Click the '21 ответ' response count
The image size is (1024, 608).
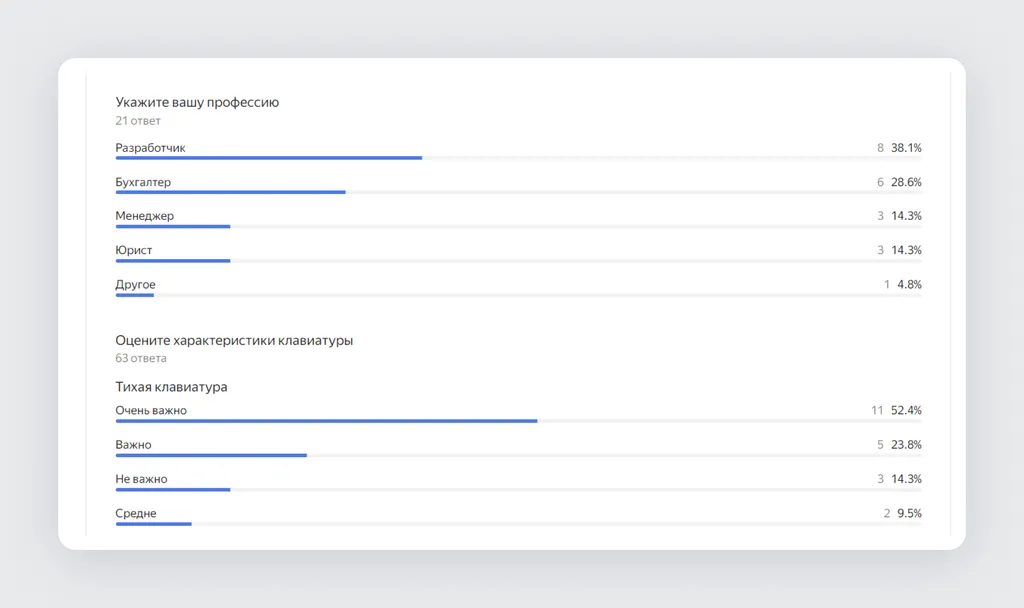coord(138,121)
